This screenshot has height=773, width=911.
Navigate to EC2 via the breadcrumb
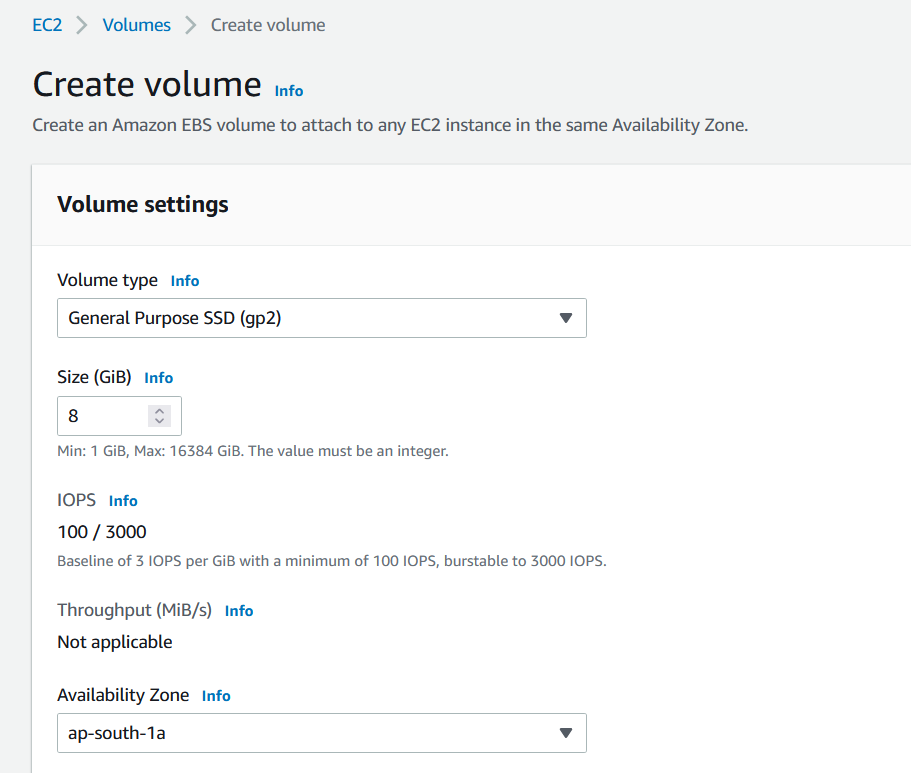47,24
